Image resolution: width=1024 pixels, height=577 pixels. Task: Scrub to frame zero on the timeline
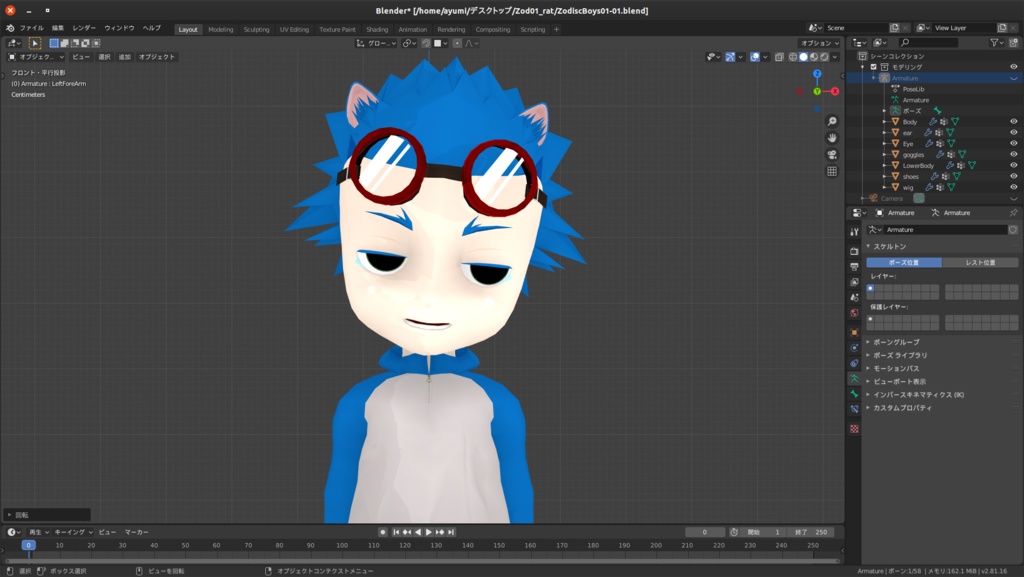30,546
